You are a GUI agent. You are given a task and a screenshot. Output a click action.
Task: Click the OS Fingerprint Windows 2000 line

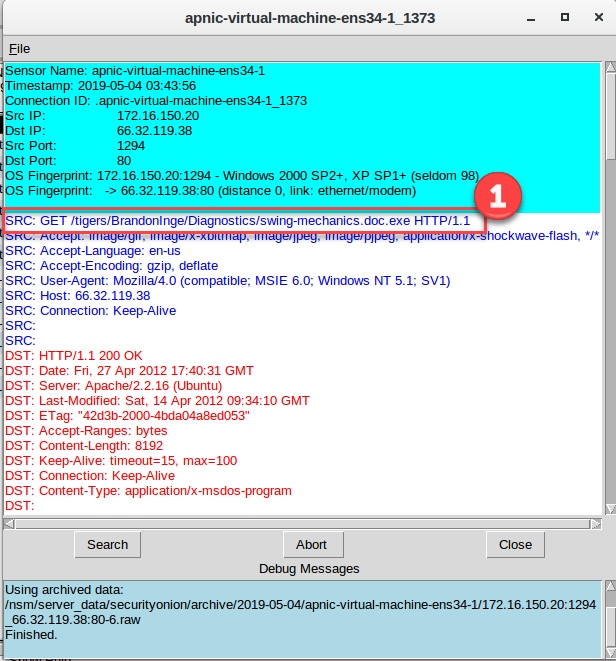[242, 176]
